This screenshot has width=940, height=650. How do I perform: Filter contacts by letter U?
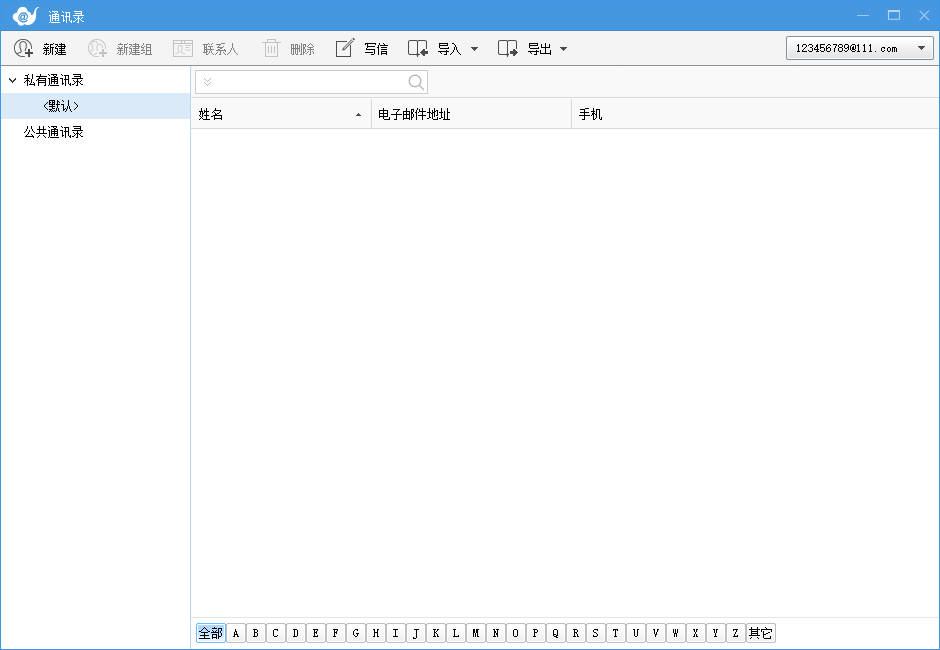click(x=635, y=633)
